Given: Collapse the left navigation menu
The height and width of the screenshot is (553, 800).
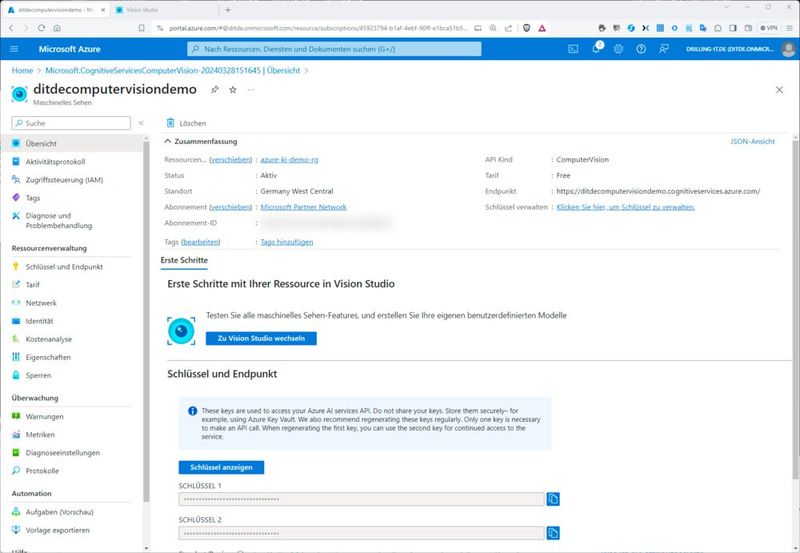Looking at the screenshot, I should tap(141, 123).
